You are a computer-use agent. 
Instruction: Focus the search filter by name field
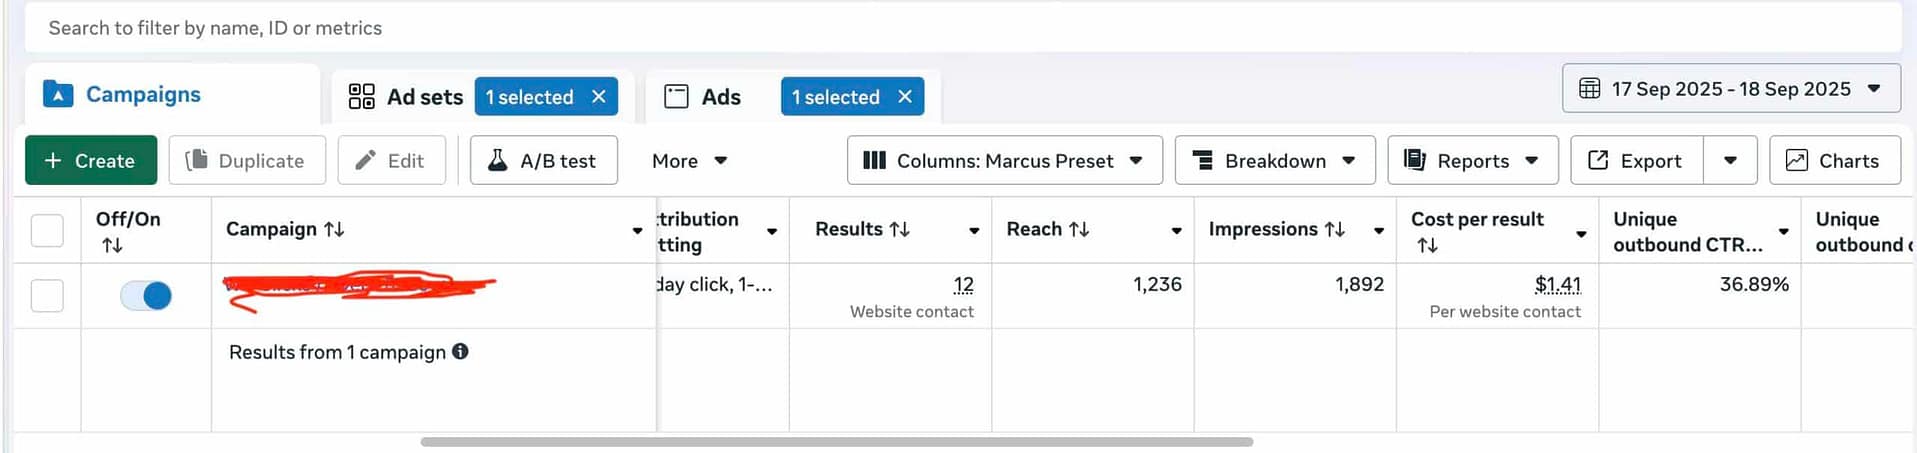[x=960, y=28]
